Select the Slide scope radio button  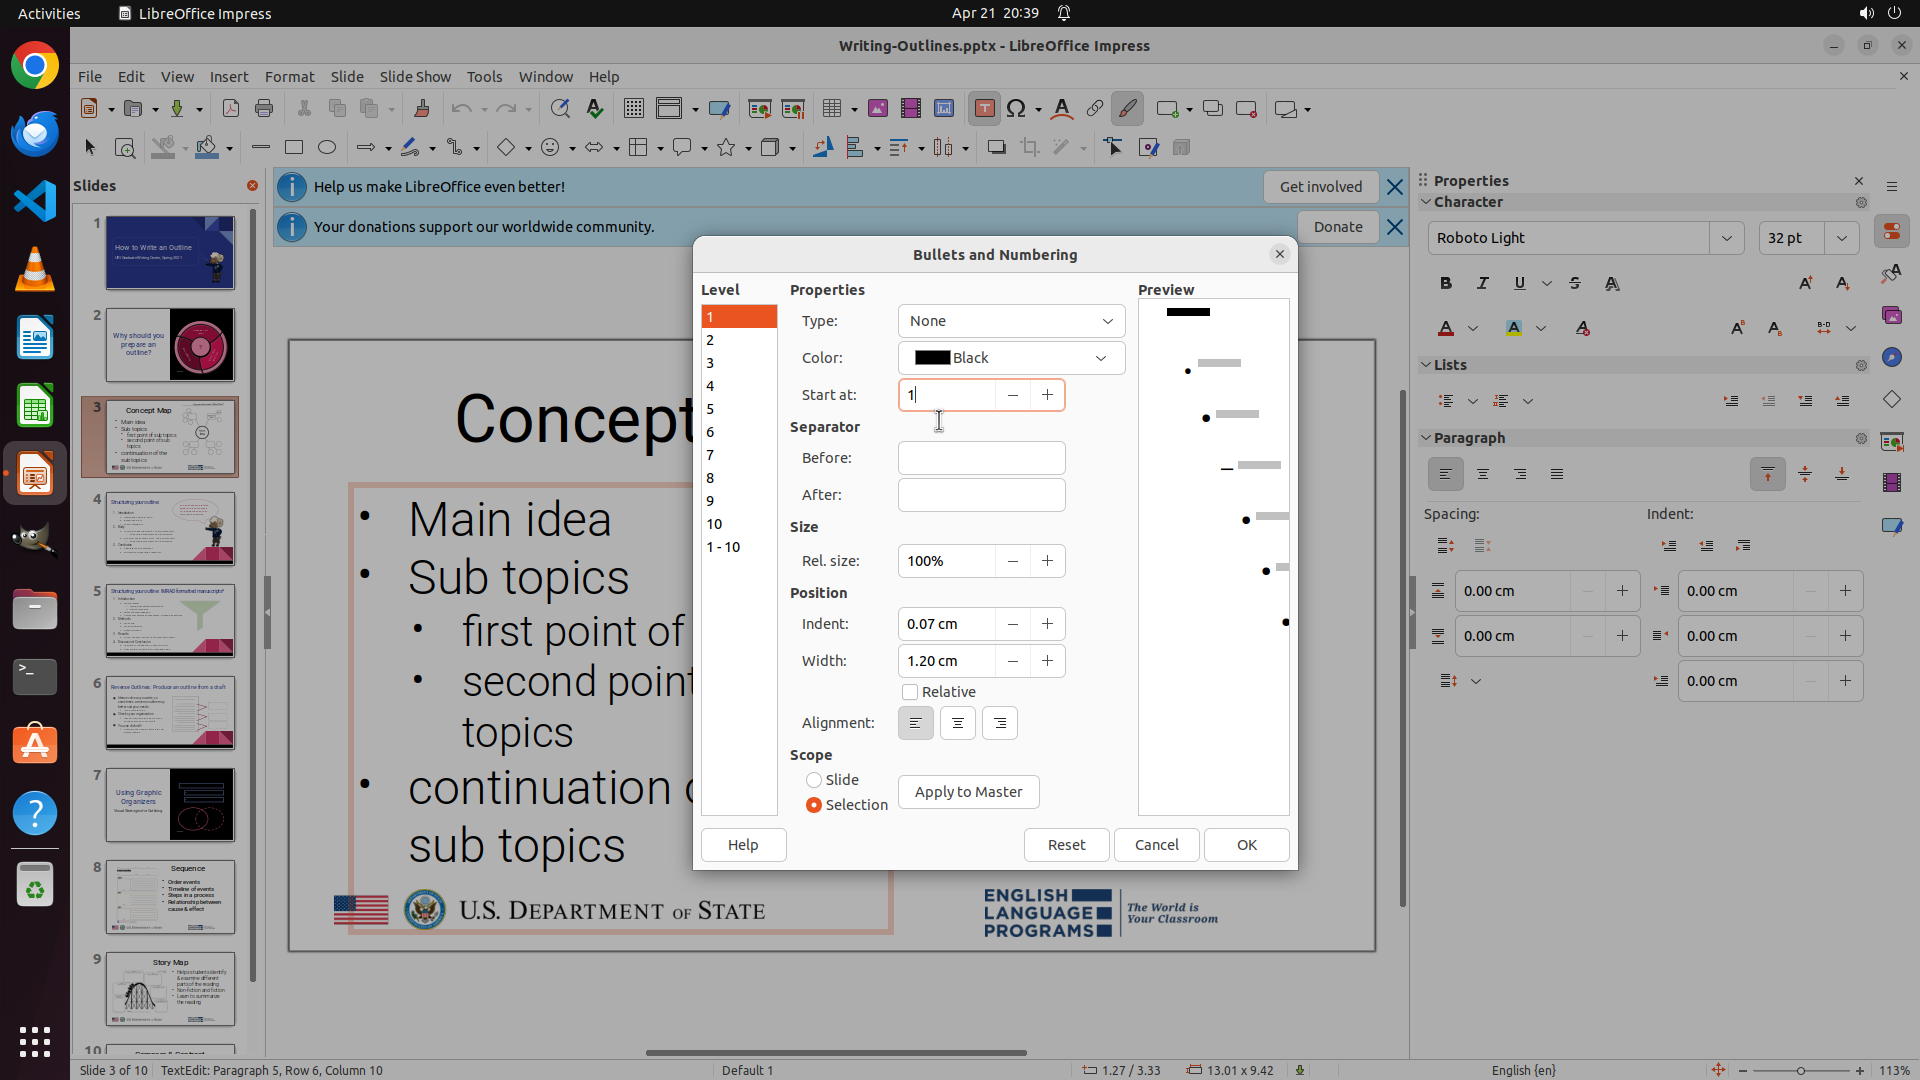point(814,780)
